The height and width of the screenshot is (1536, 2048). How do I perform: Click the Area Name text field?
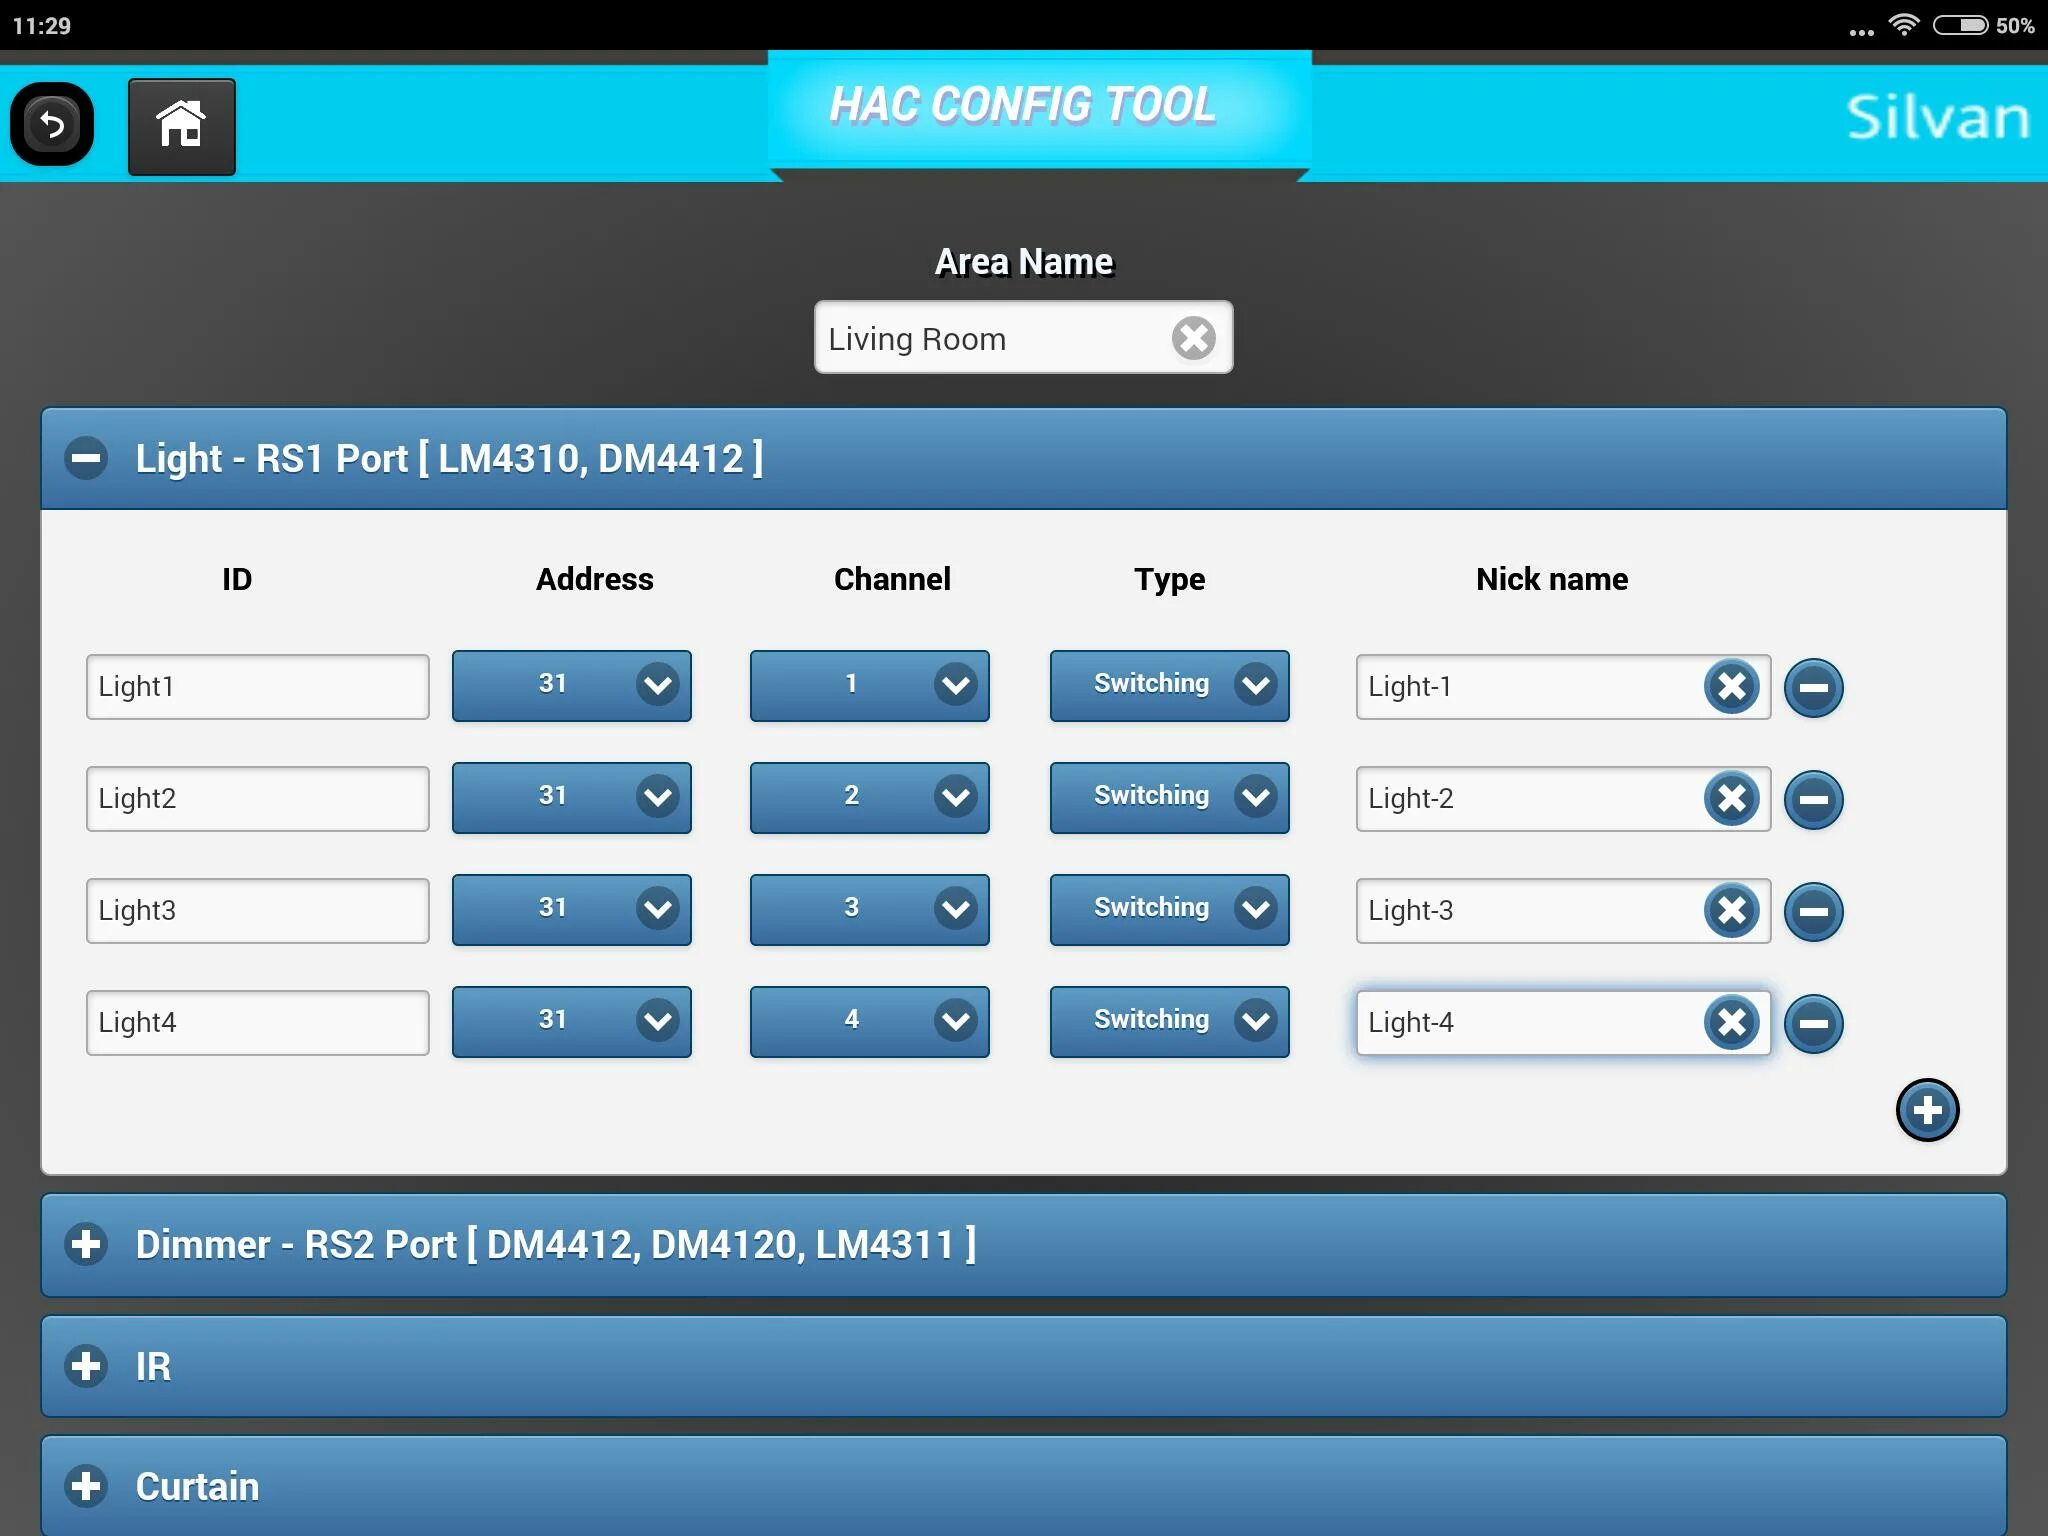990,339
